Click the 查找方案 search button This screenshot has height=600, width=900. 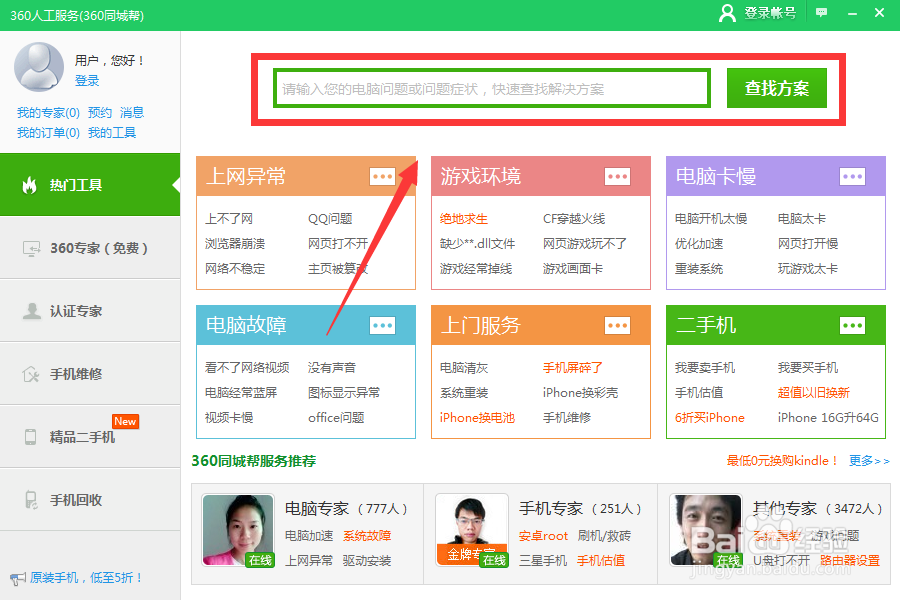pos(777,88)
